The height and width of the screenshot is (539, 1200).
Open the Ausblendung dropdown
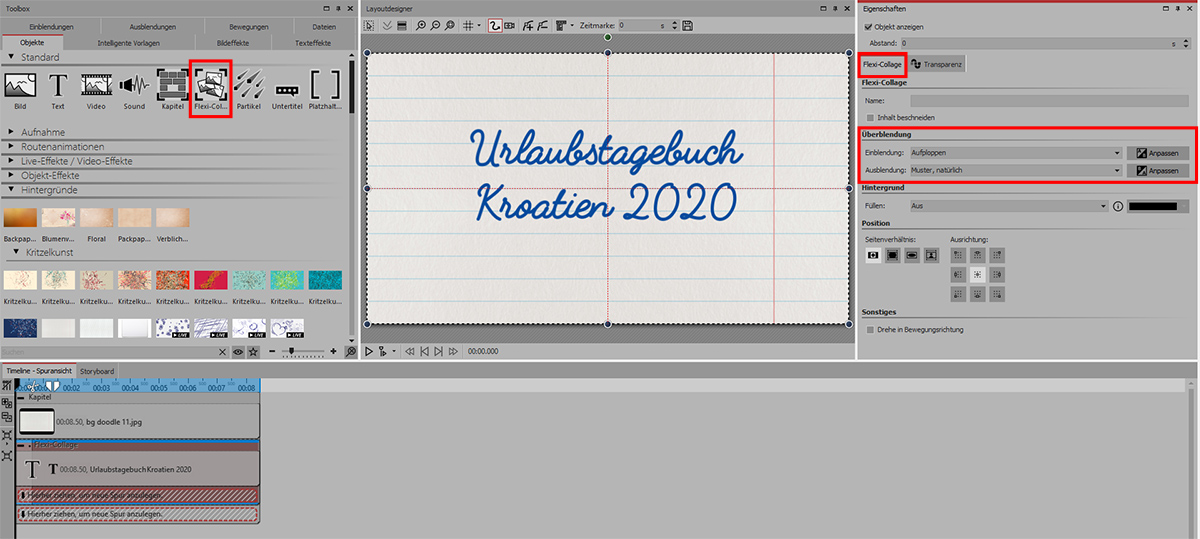[x=1015, y=171]
